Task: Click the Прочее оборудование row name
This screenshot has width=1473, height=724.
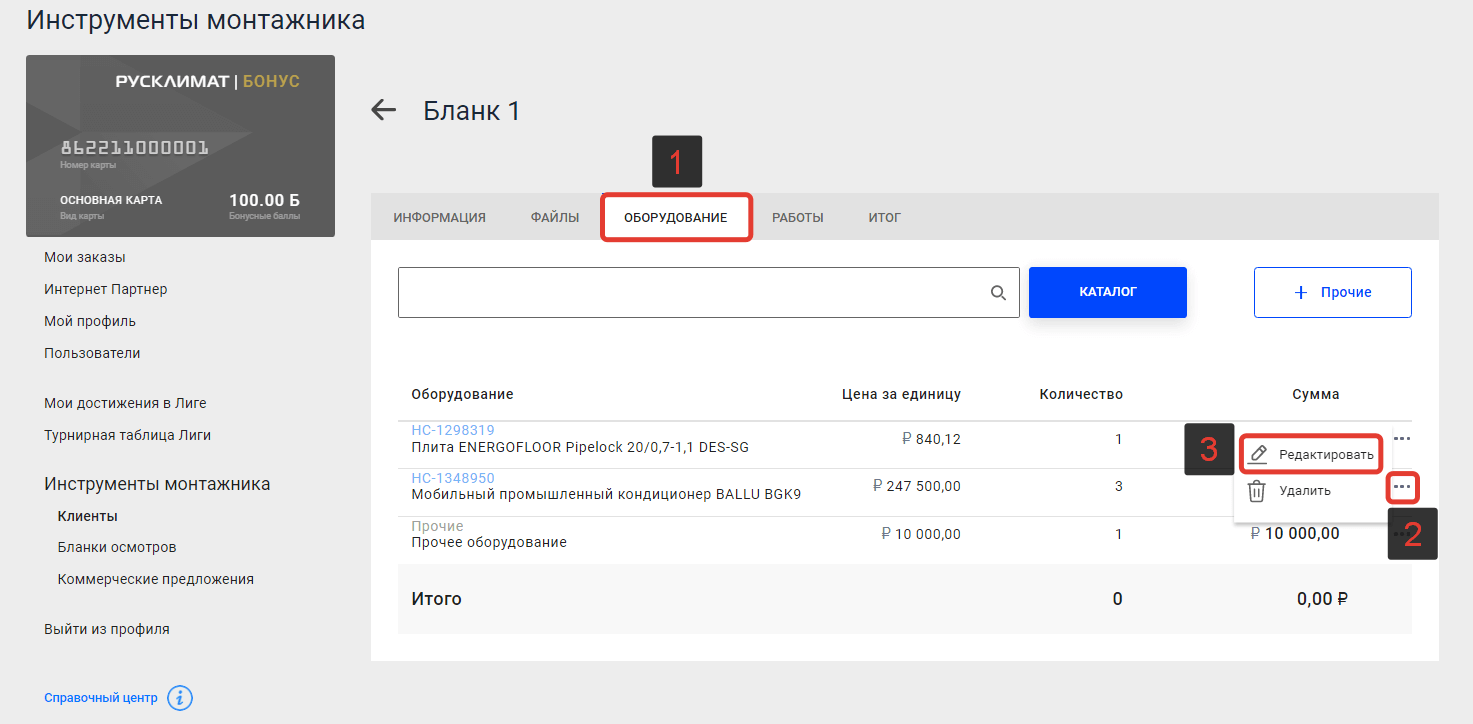Action: click(x=489, y=542)
